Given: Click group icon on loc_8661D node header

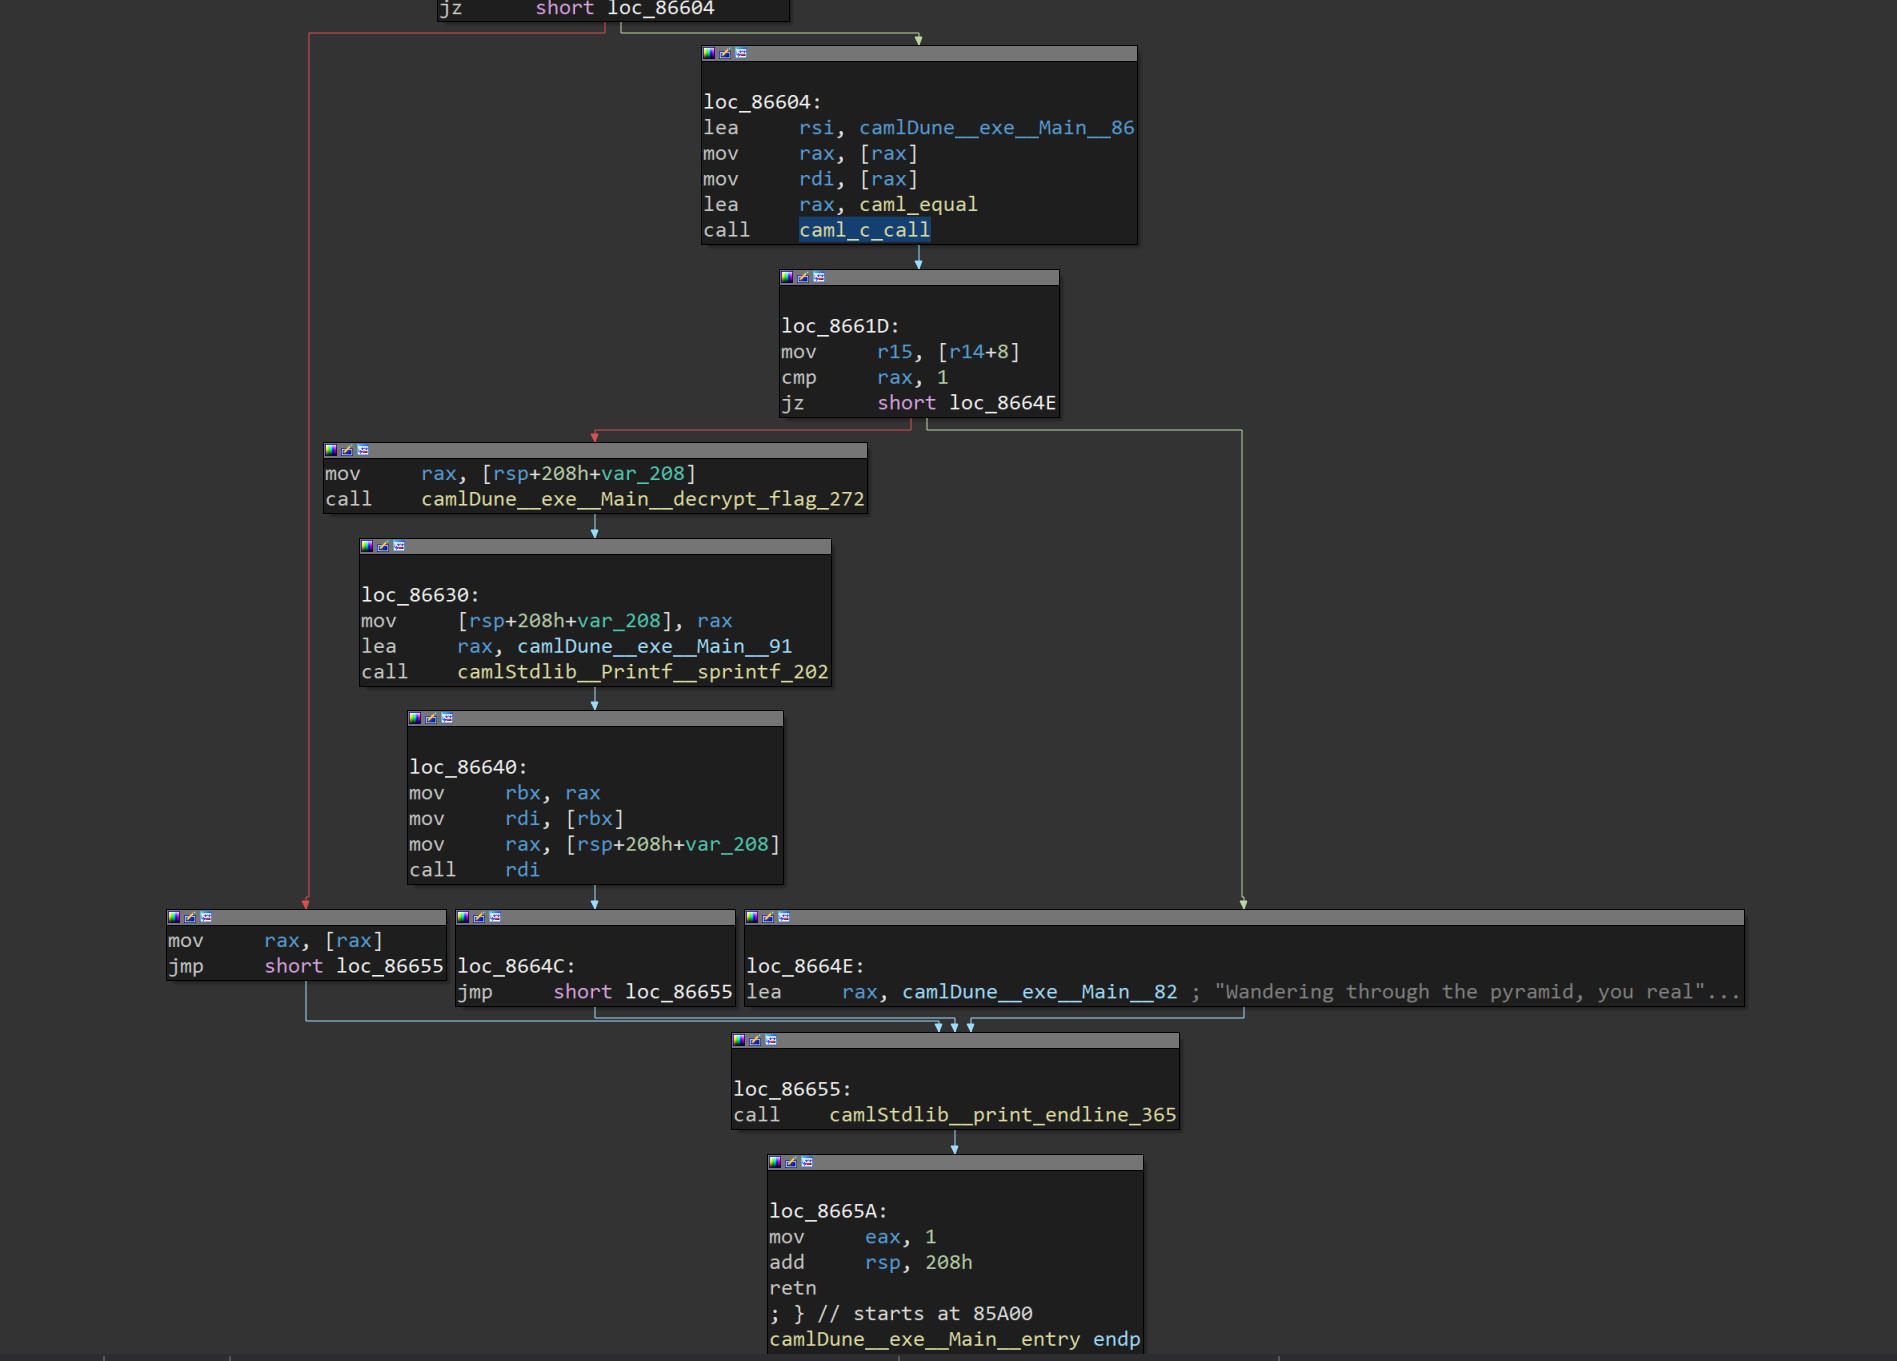Looking at the screenshot, I should pos(819,277).
